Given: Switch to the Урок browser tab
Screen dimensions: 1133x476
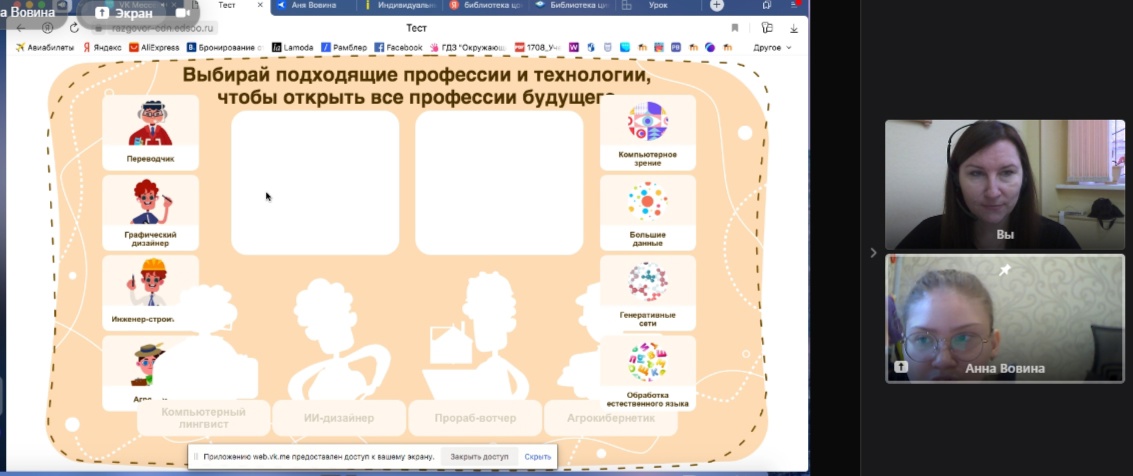Looking at the screenshot, I should (x=656, y=6).
